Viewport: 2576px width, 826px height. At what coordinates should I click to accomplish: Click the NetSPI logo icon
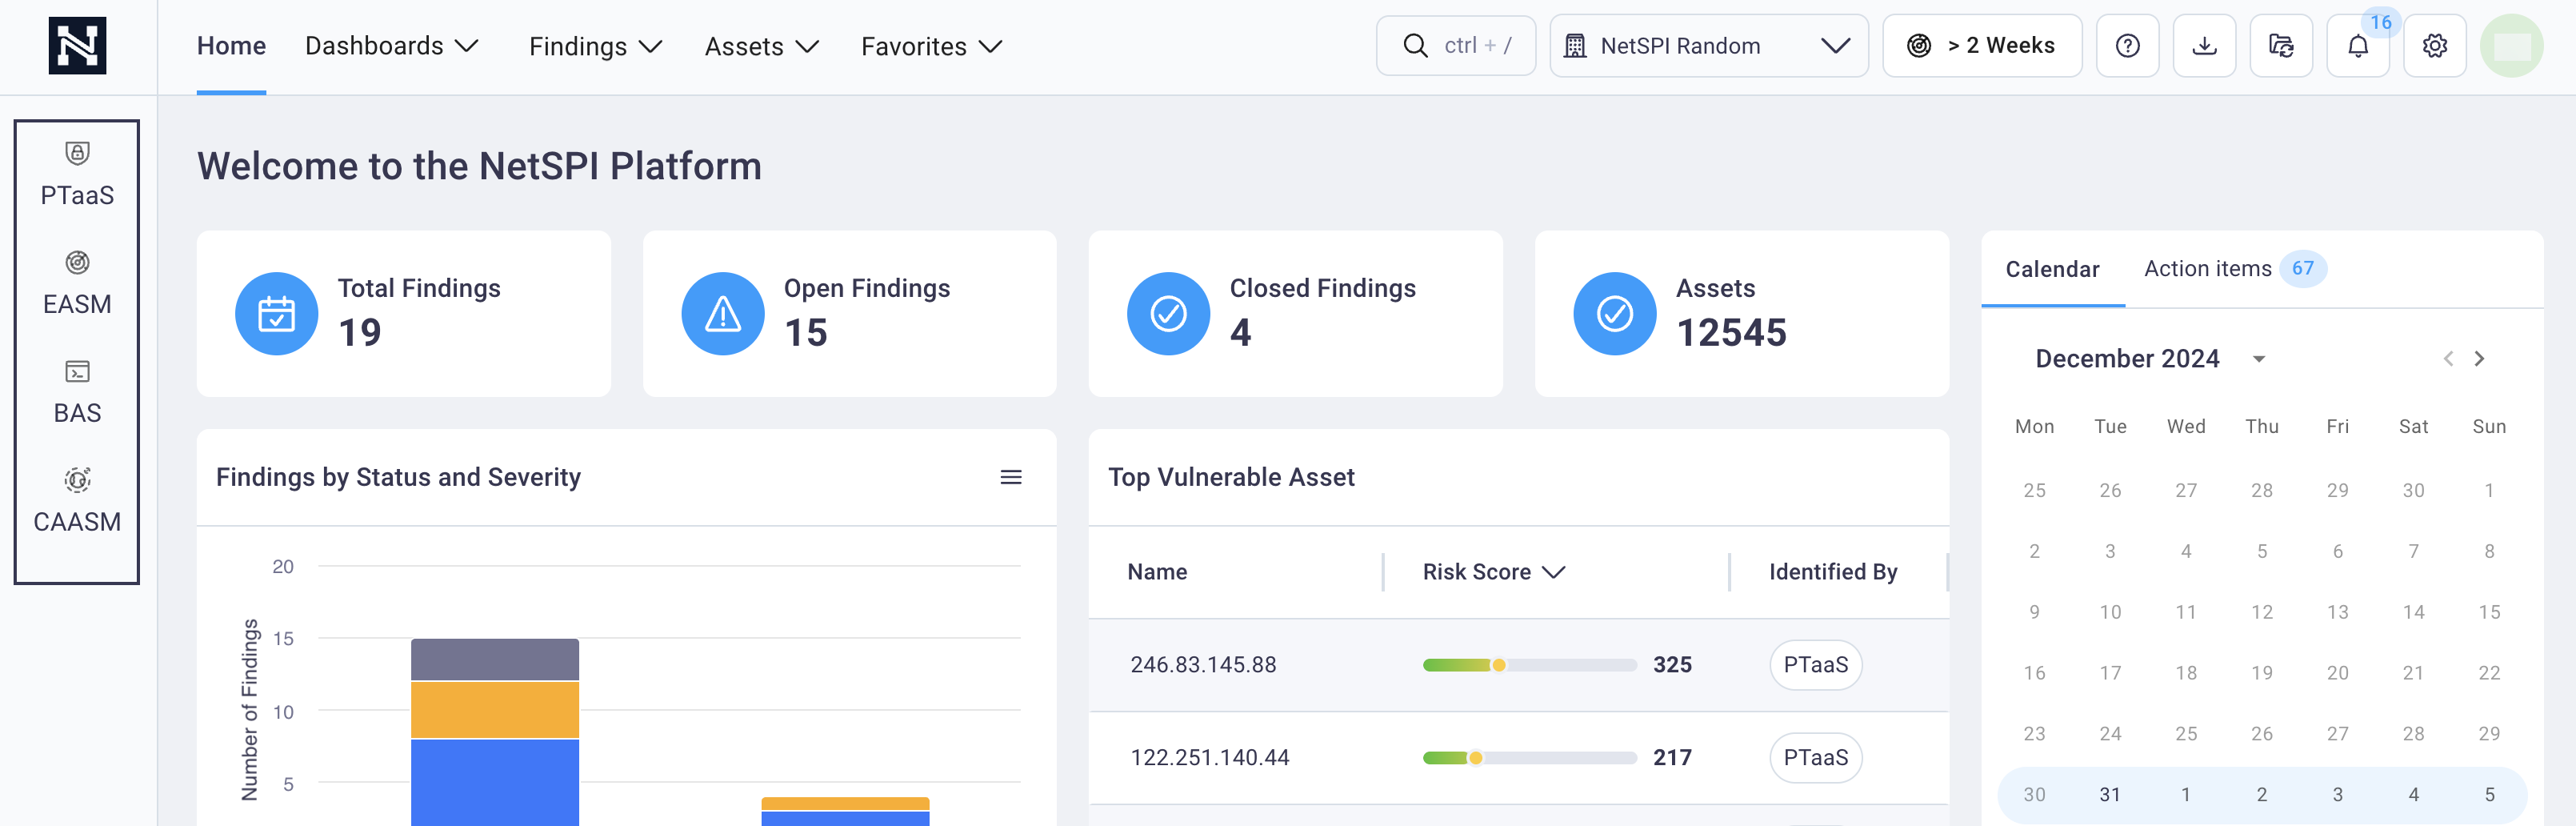77,46
